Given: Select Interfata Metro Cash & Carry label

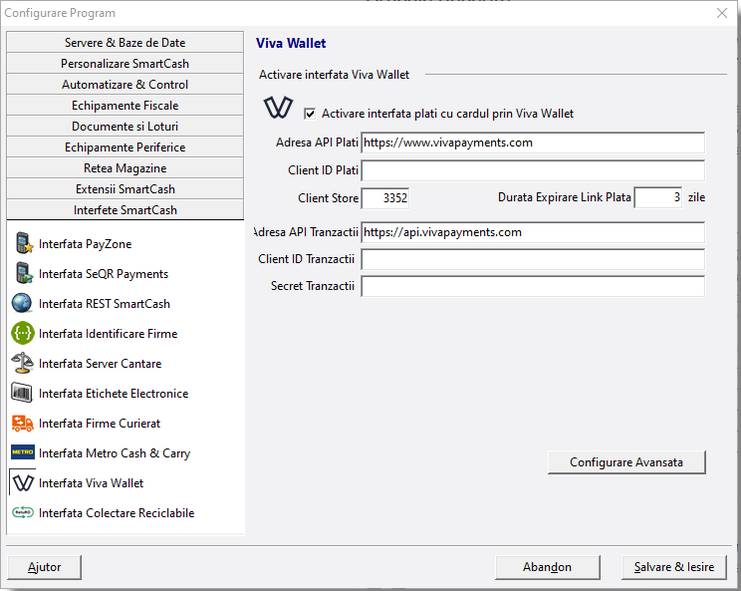Looking at the screenshot, I should coord(114,454).
